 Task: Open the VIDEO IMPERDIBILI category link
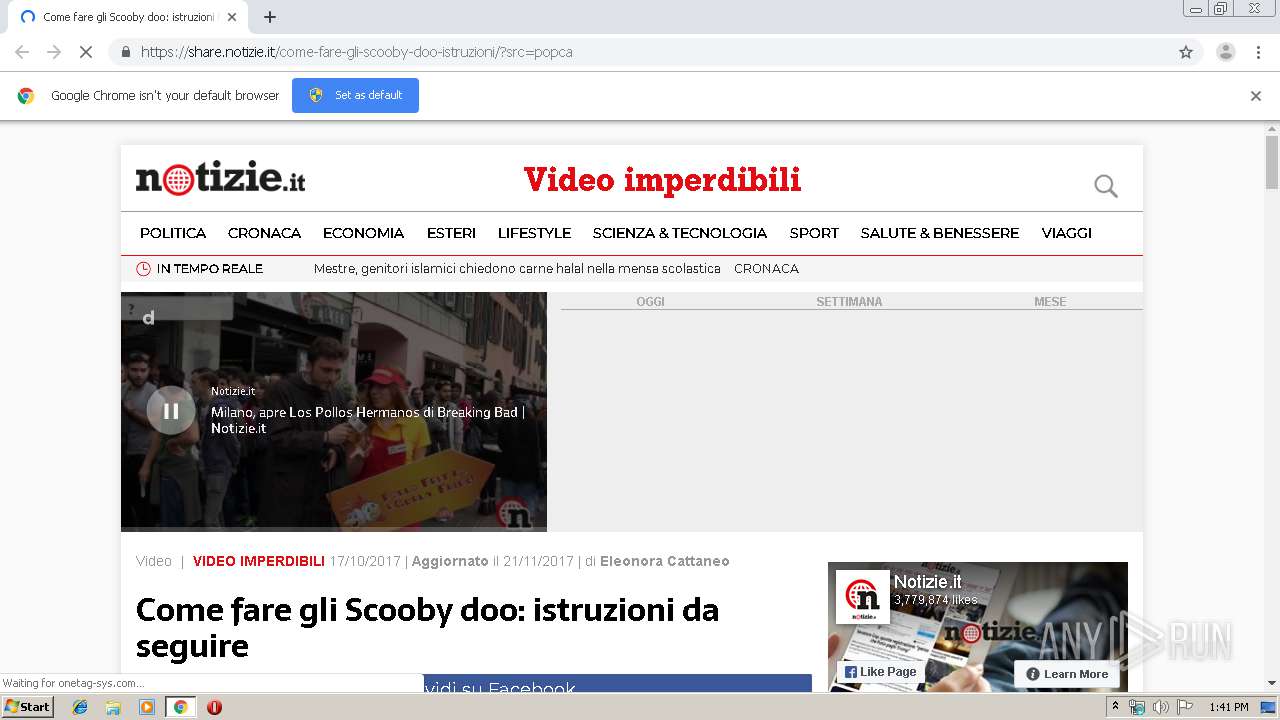point(259,561)
